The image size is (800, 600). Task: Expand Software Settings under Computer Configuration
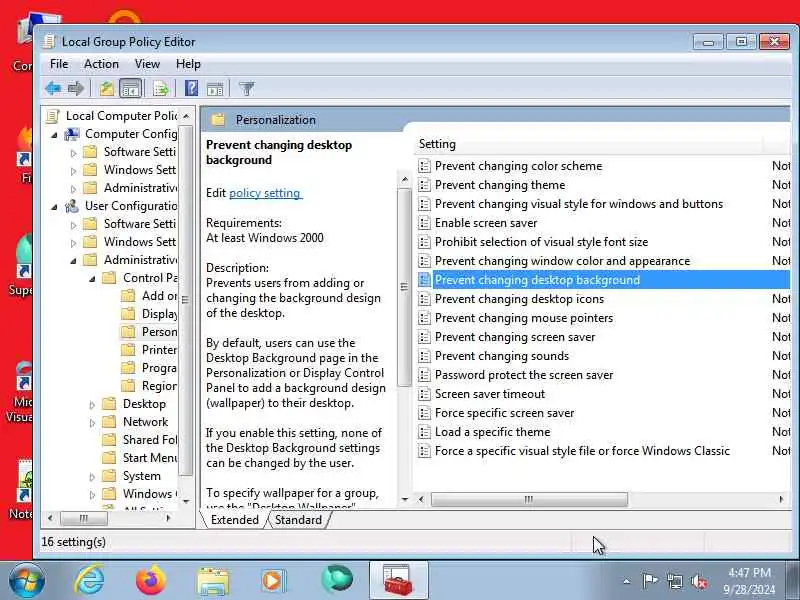[73, 153]
